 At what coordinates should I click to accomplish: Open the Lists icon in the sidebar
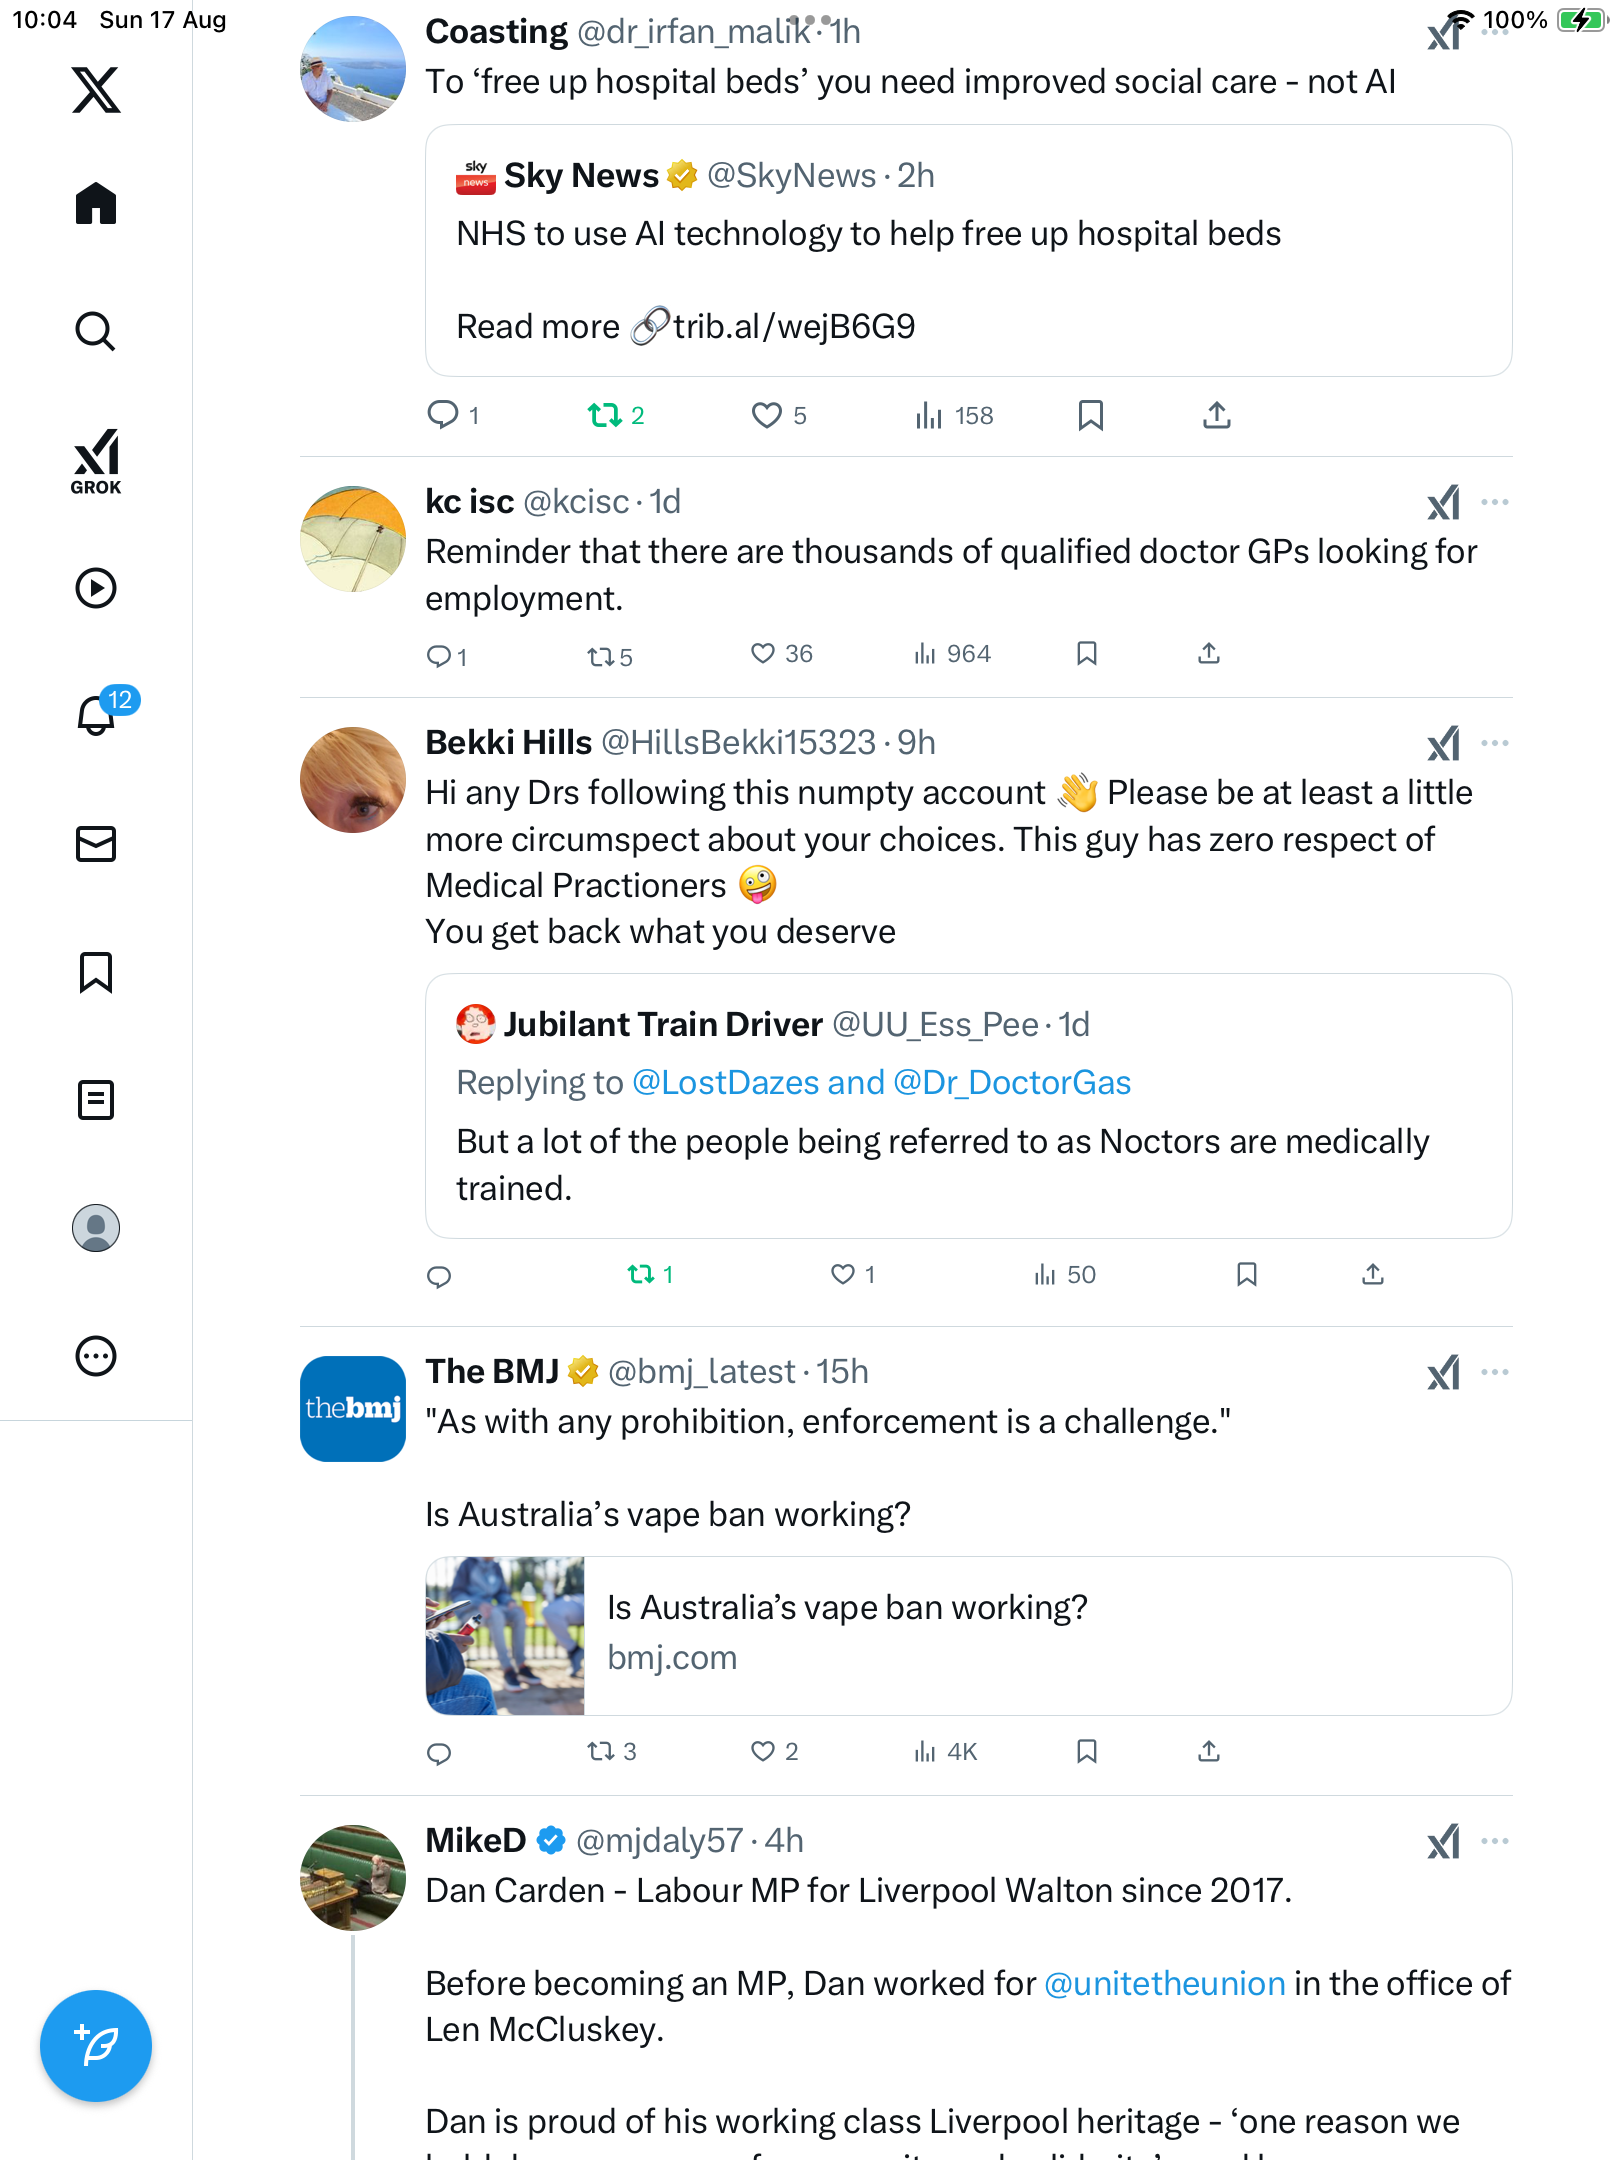(x=96, y=1100)
